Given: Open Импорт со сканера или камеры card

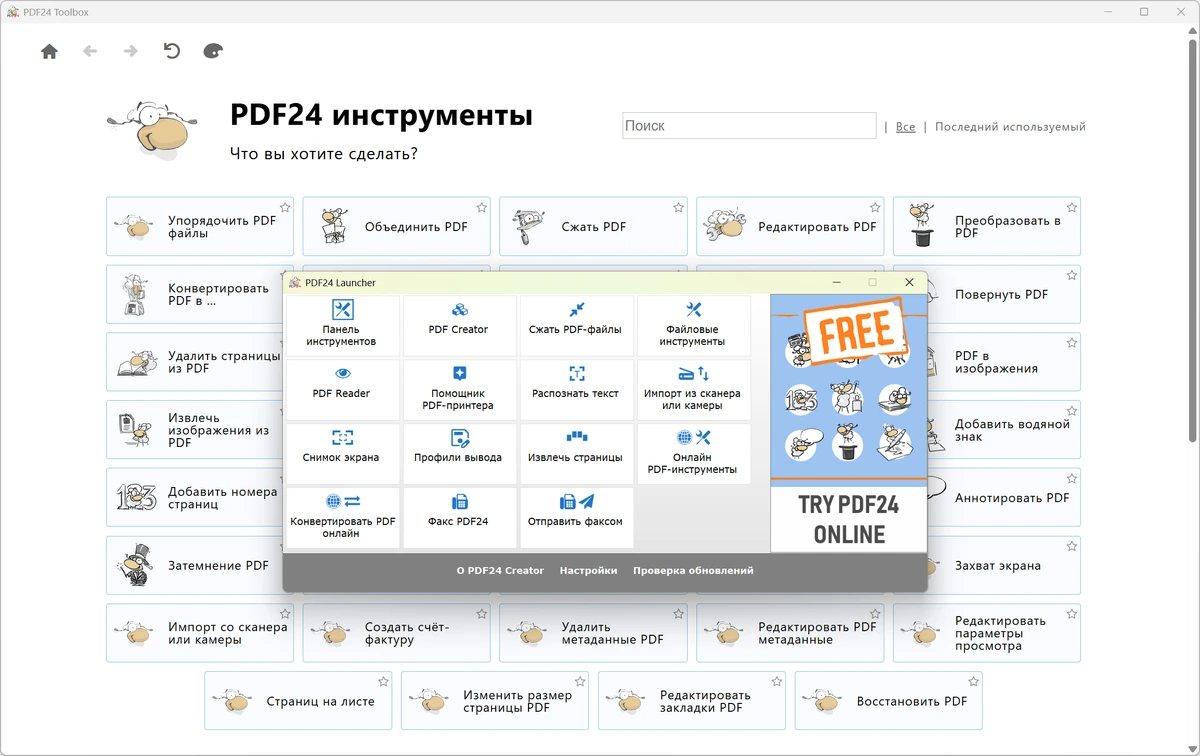Looking at the screenshot, I should pyautogui.click(x=200, y=633).
